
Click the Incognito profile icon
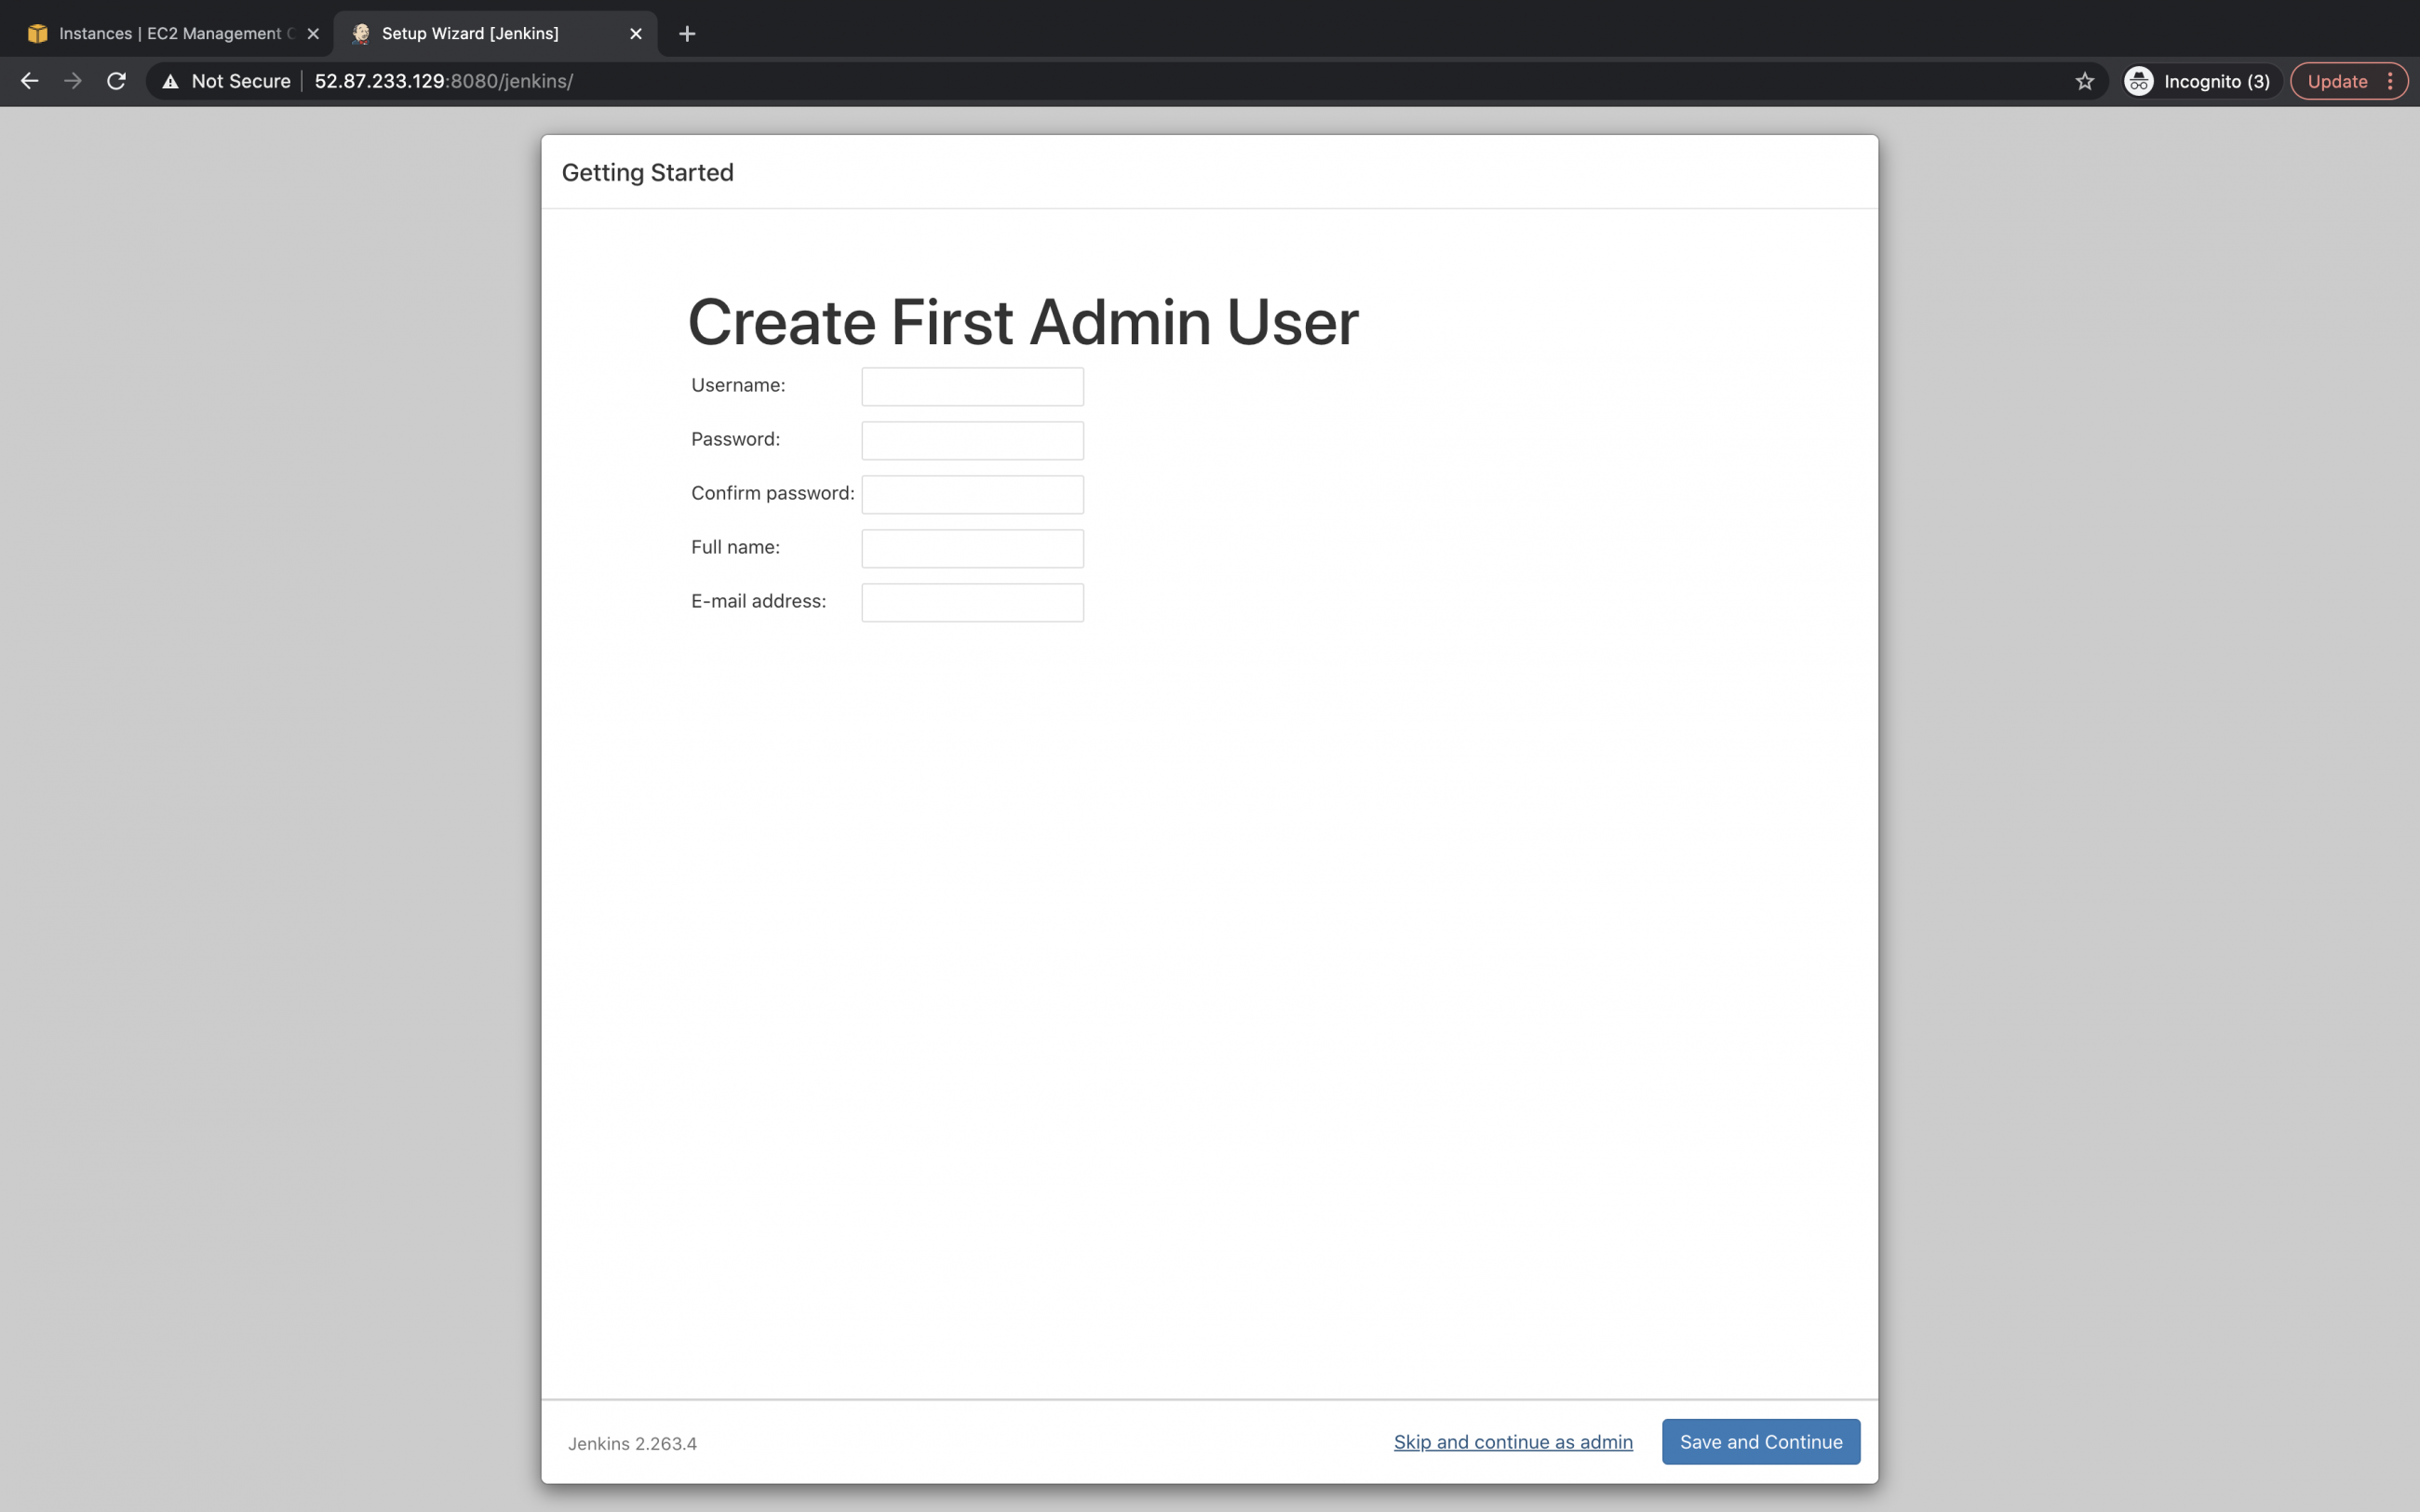coord(2137,81)
